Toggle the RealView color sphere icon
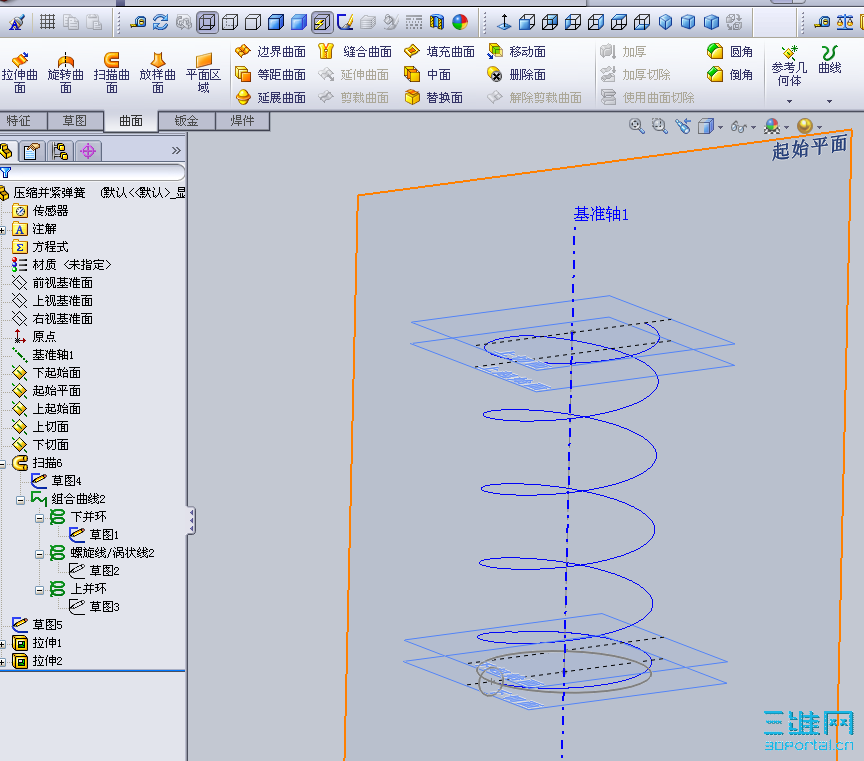The image size is (864, 761). tap(460, 23)
